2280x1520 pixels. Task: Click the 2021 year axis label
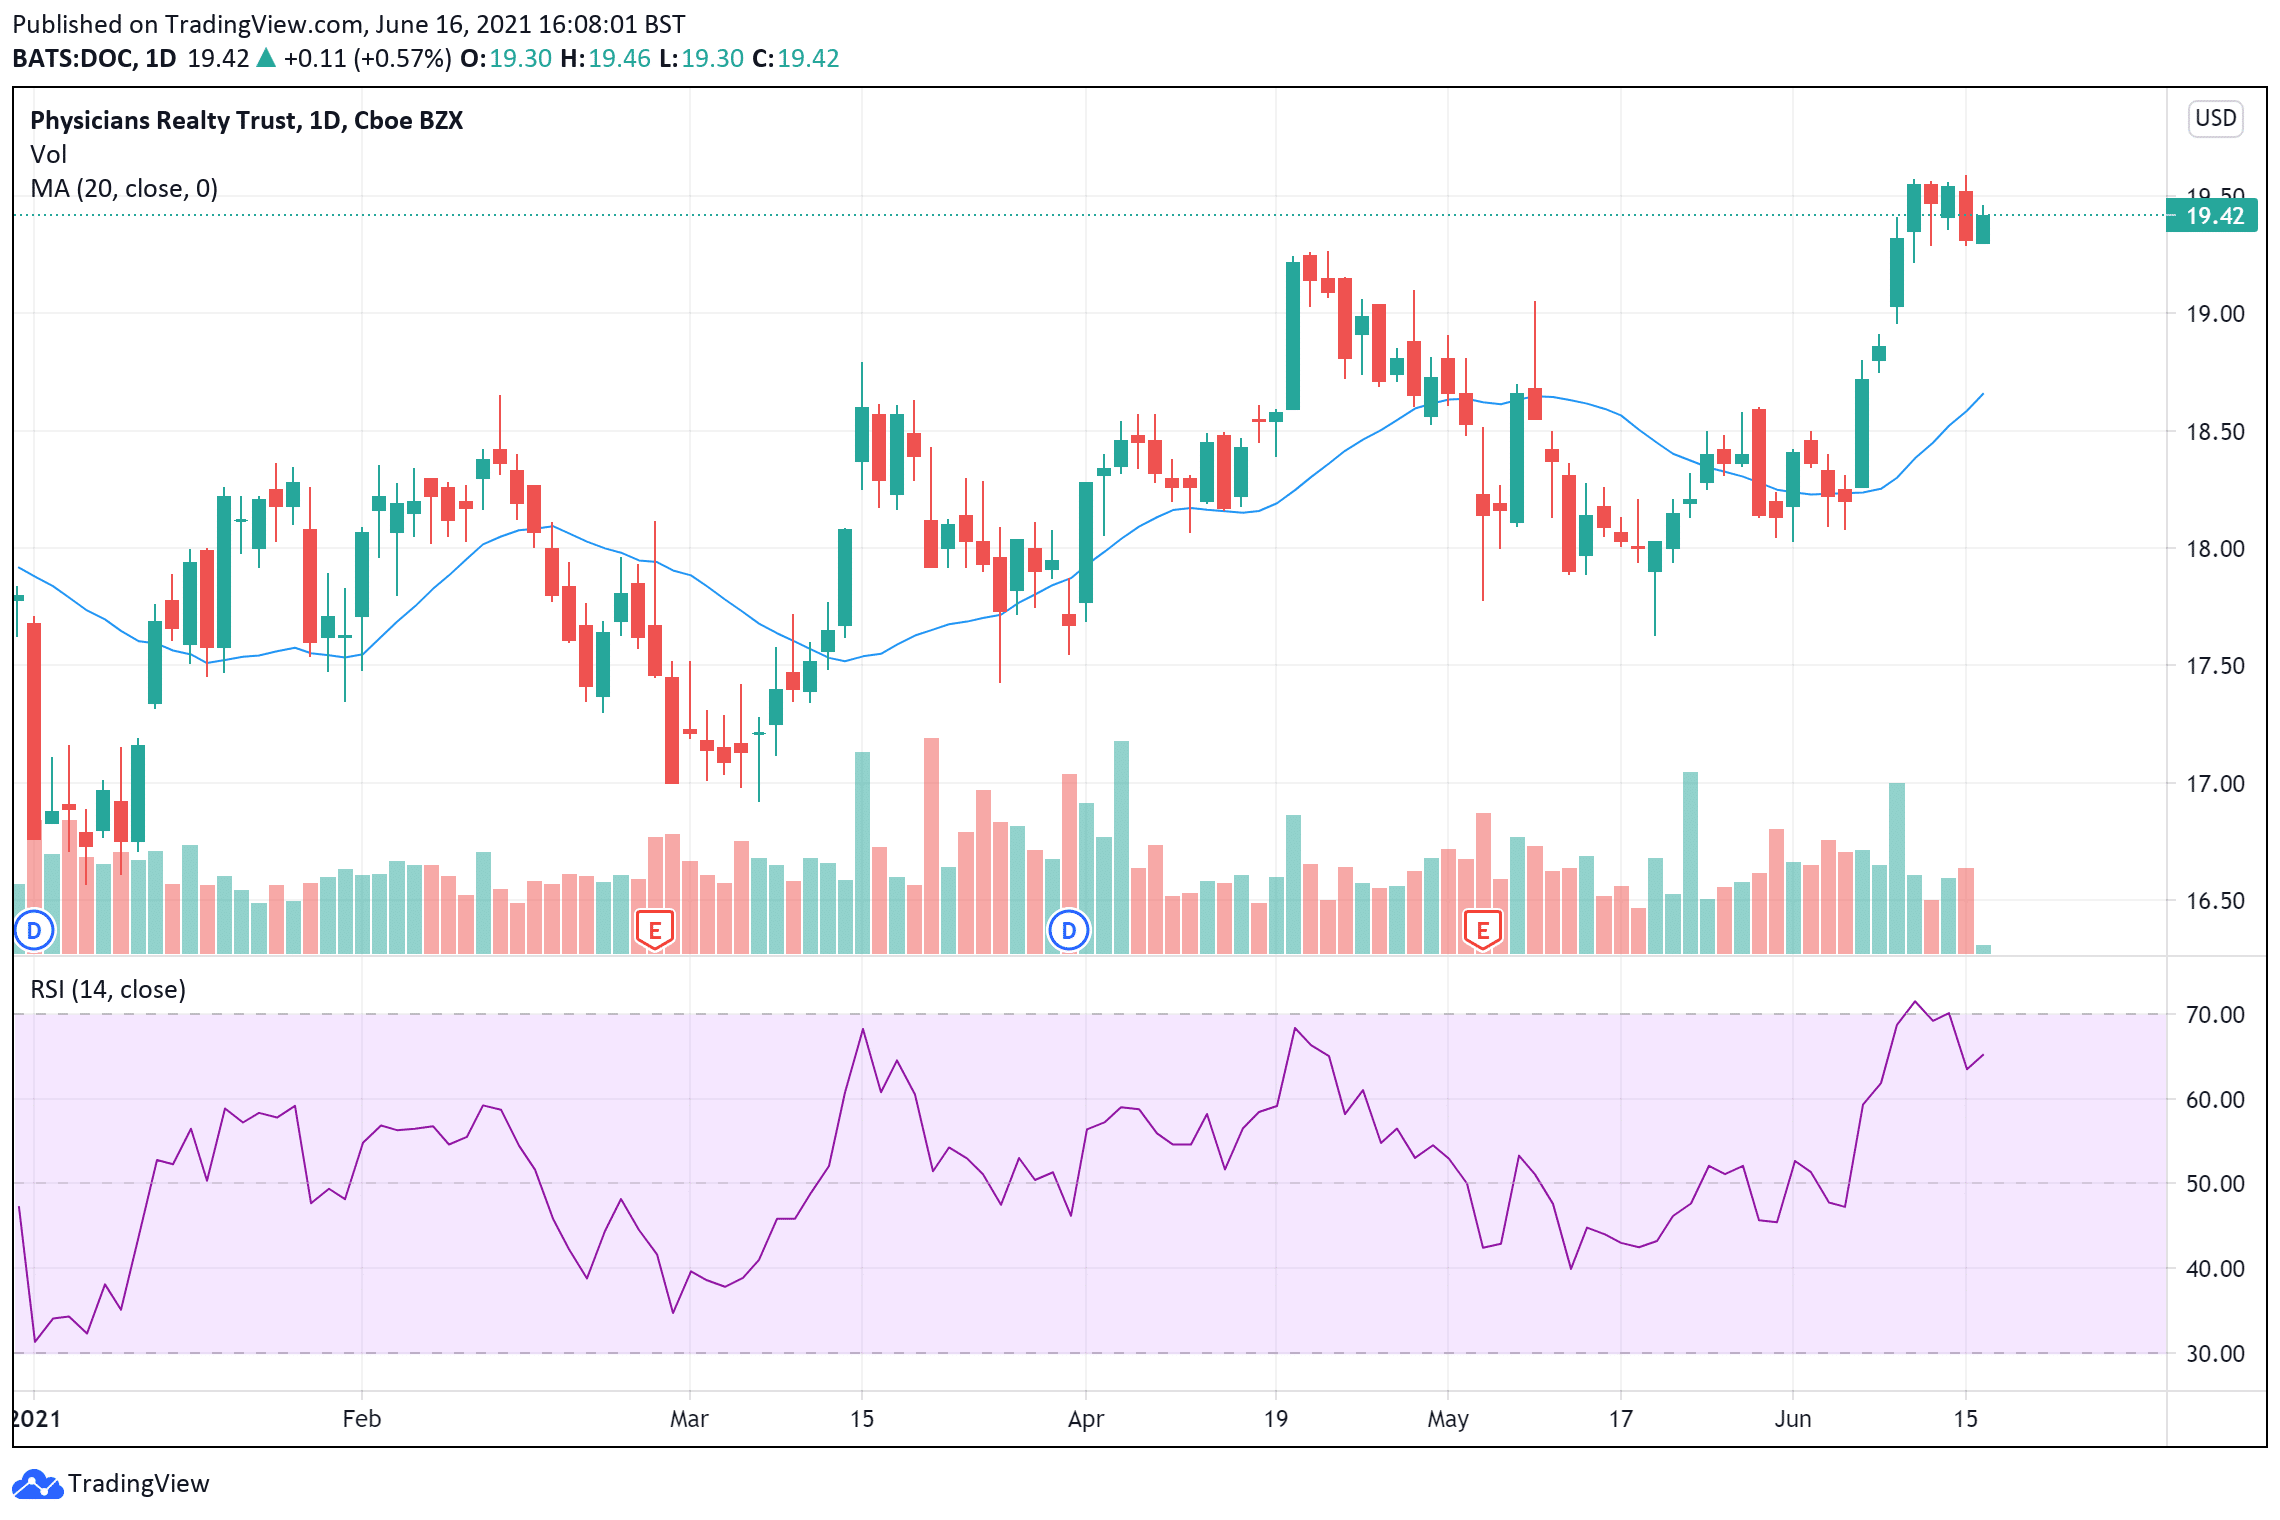(x=37, y=1419)
